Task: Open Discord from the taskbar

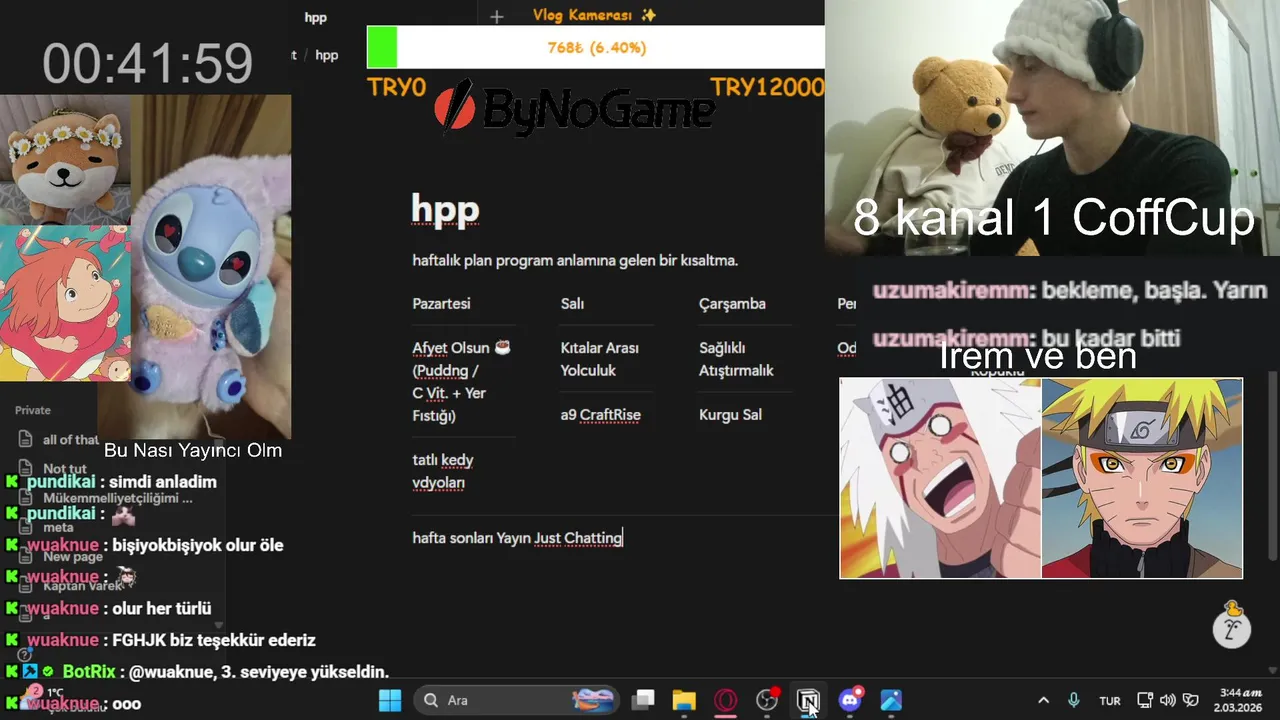Action: pyautogui.click(x=850, y=700)
